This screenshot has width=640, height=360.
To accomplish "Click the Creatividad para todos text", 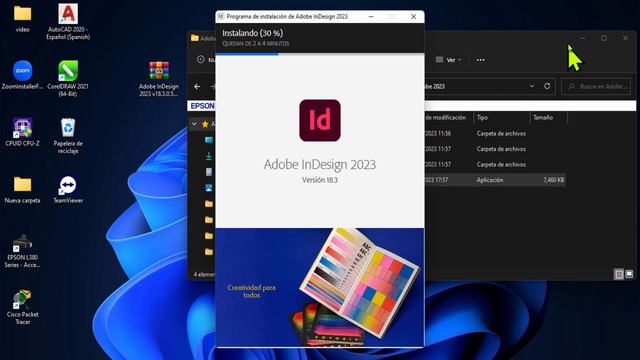I will [251, 291].
